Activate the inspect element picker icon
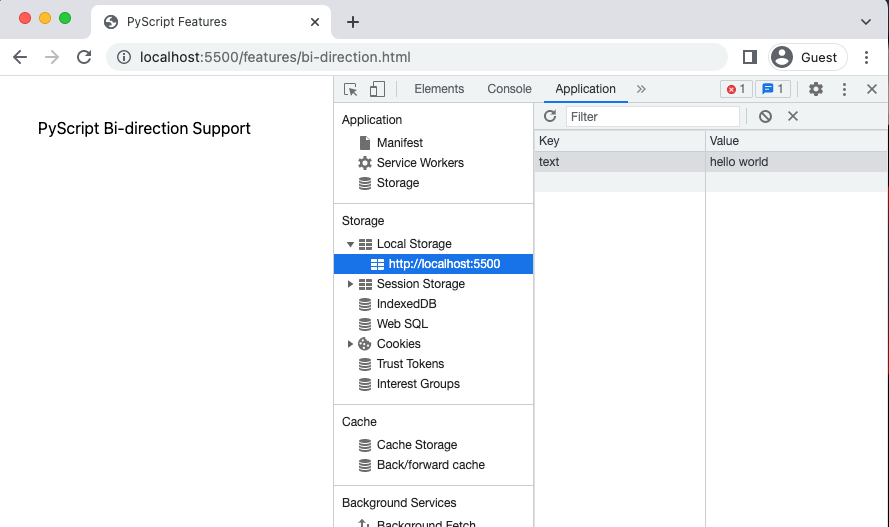The height and width of the screenshot is (527, 889). tap(350, 90)
